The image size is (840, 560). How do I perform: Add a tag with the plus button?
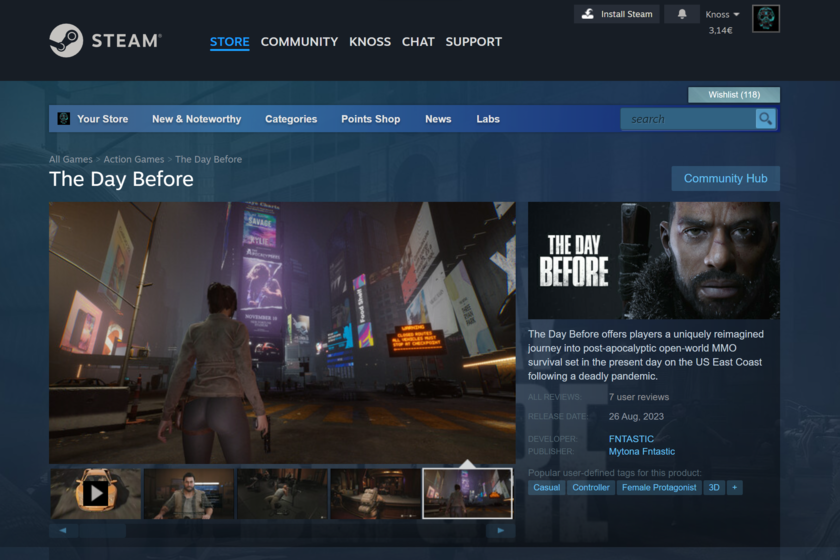click(734, 487)
